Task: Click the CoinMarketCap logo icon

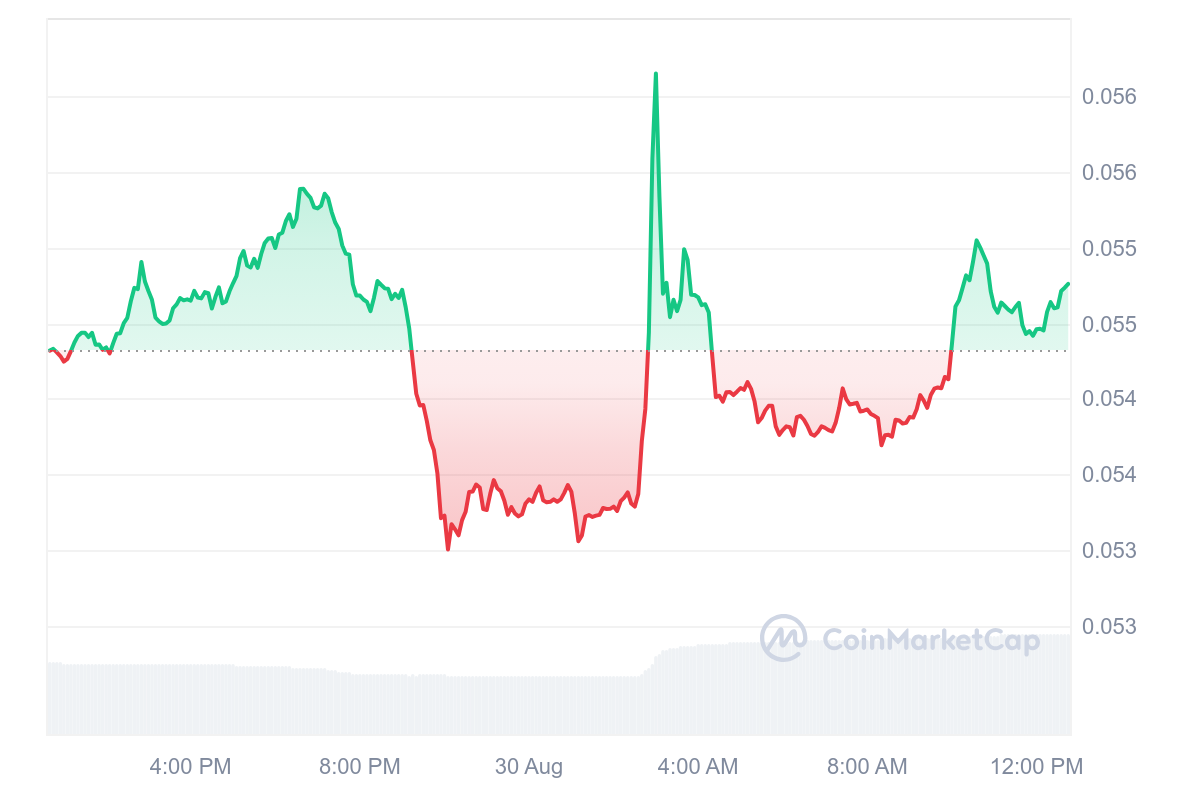Action: pos(783,638)
